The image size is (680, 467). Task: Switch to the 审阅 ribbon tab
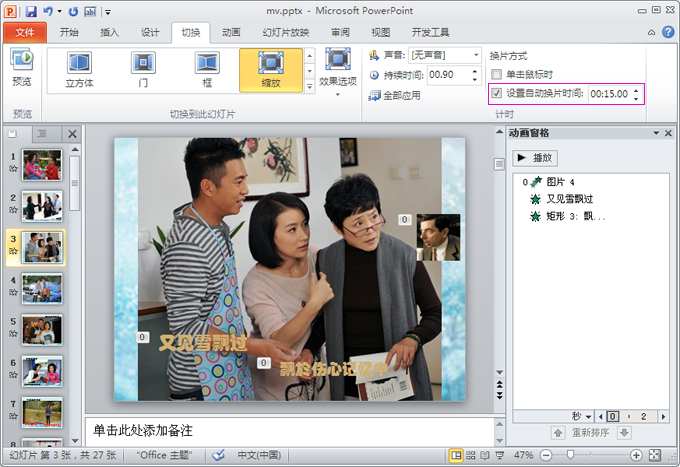340,33
